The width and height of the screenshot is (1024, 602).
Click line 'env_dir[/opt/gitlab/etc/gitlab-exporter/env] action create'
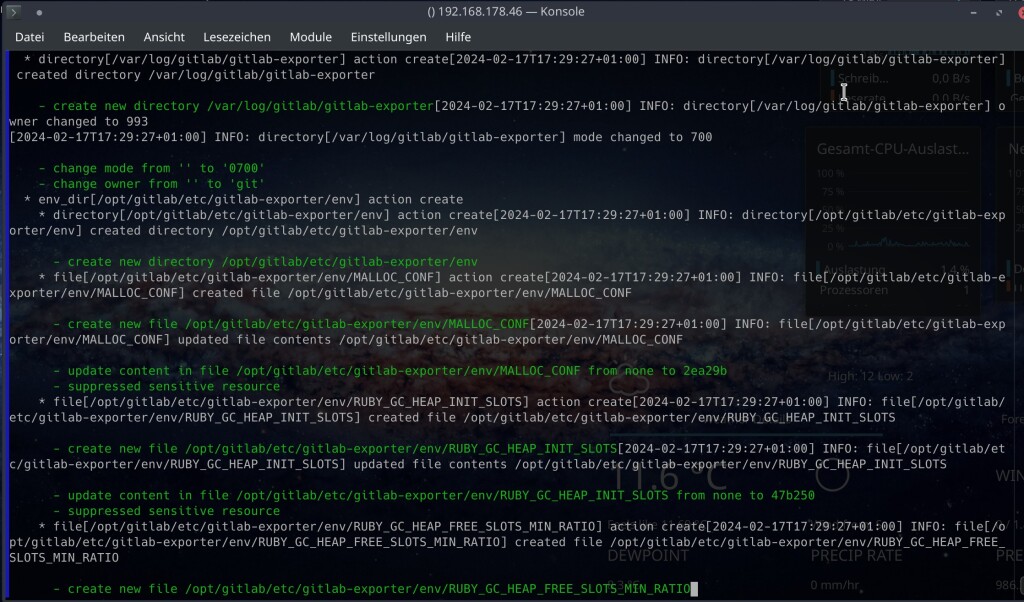[x=251, y=200]
